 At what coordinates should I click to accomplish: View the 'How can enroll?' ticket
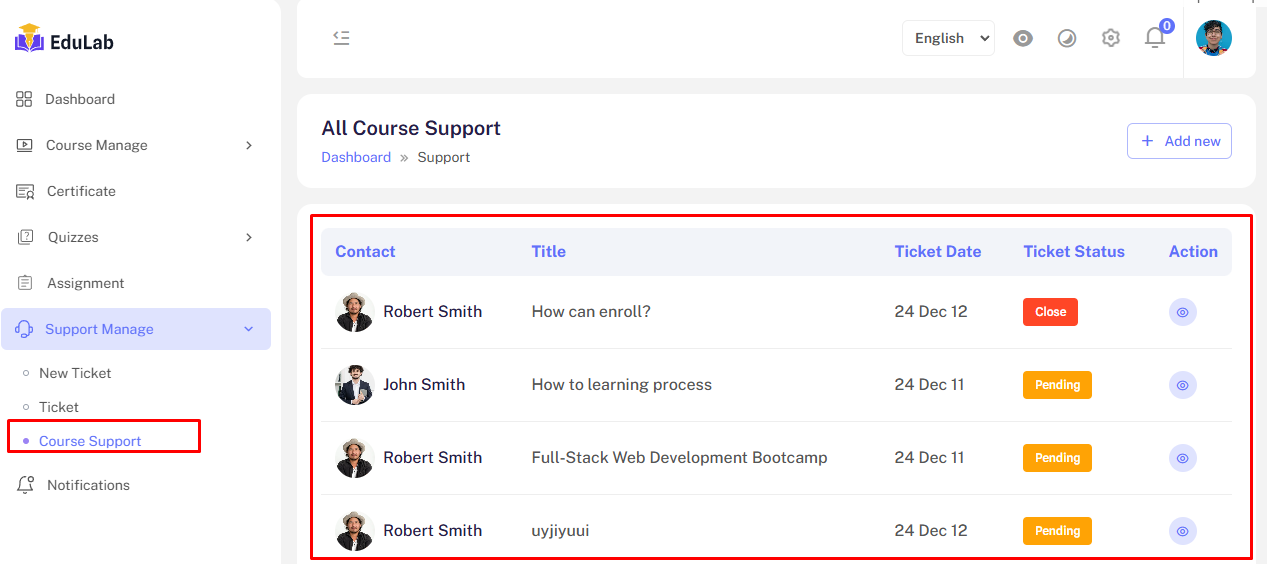click(x=1182, y=312)
